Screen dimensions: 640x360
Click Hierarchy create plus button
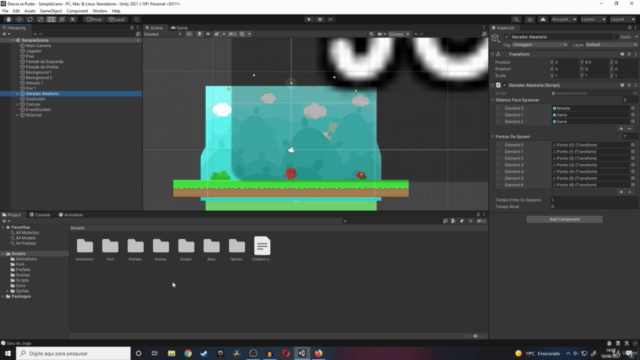(x=6, y=34)
